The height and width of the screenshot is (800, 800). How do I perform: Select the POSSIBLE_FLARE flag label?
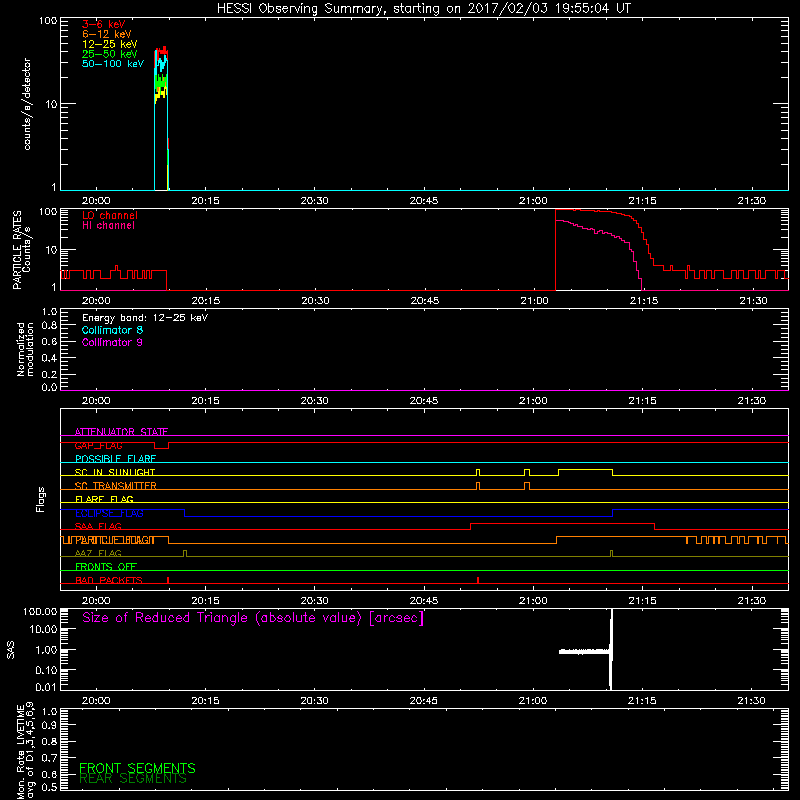click(x=115, y=459)
